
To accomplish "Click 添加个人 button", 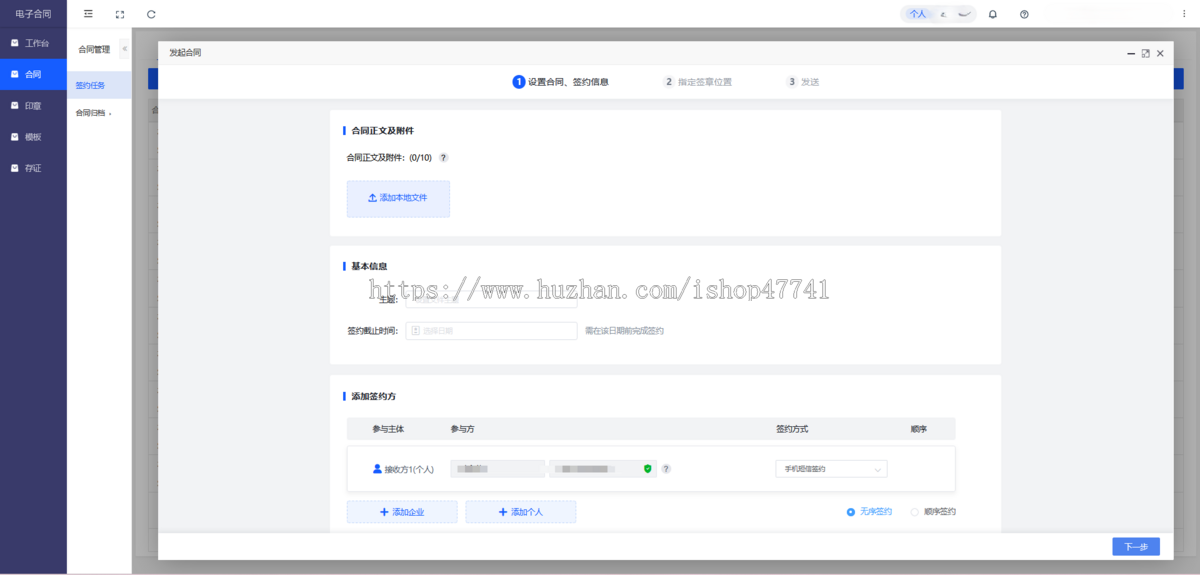I will pos(520,512).
